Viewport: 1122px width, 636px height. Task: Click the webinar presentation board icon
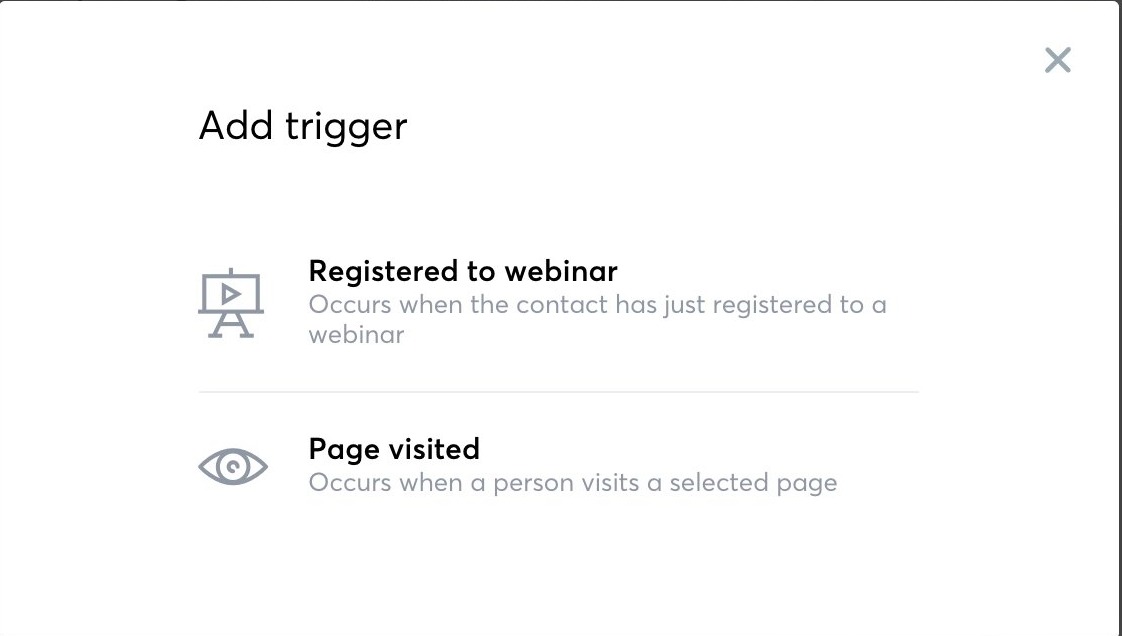pyautogui.click(x=230, y=303)
